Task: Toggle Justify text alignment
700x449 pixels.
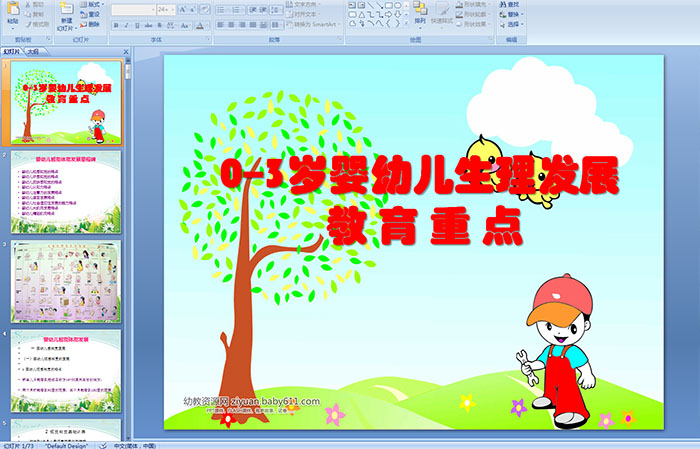Action: [253, 25]
